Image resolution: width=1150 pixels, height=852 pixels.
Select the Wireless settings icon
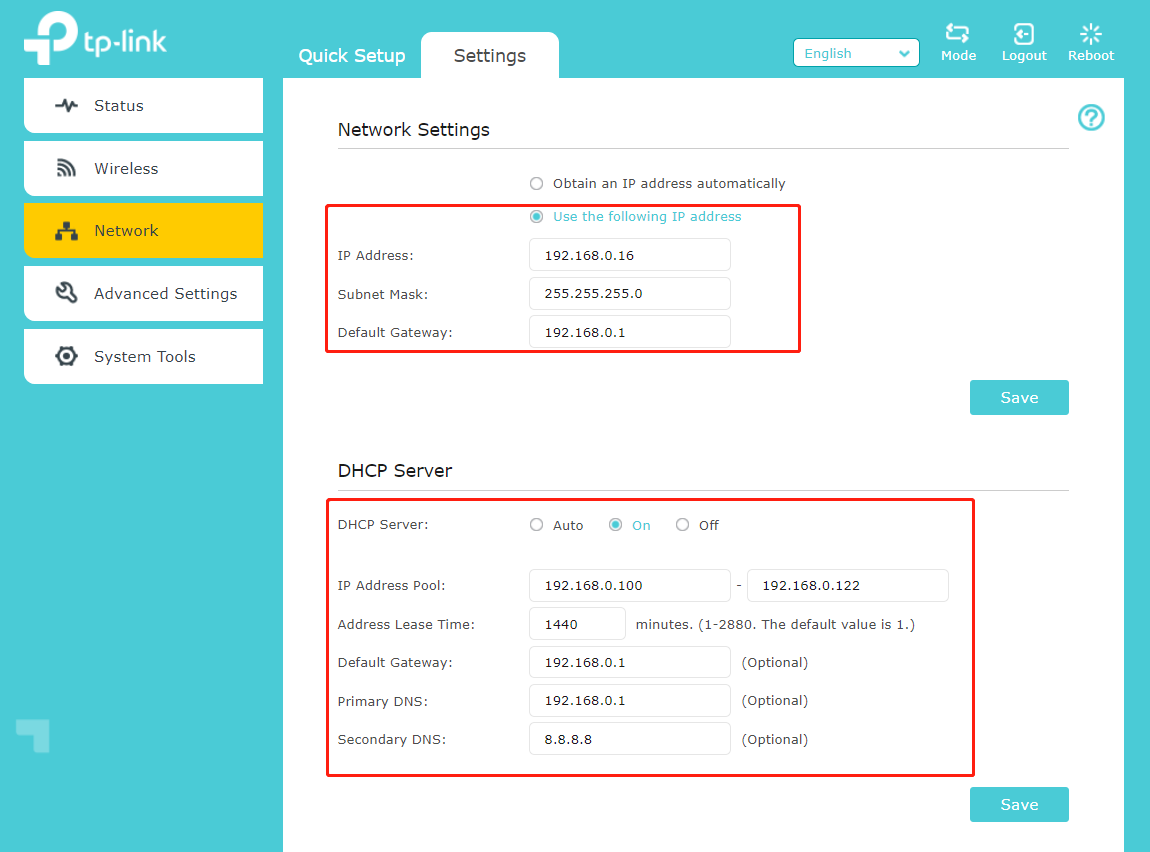[x=65, y=168]
